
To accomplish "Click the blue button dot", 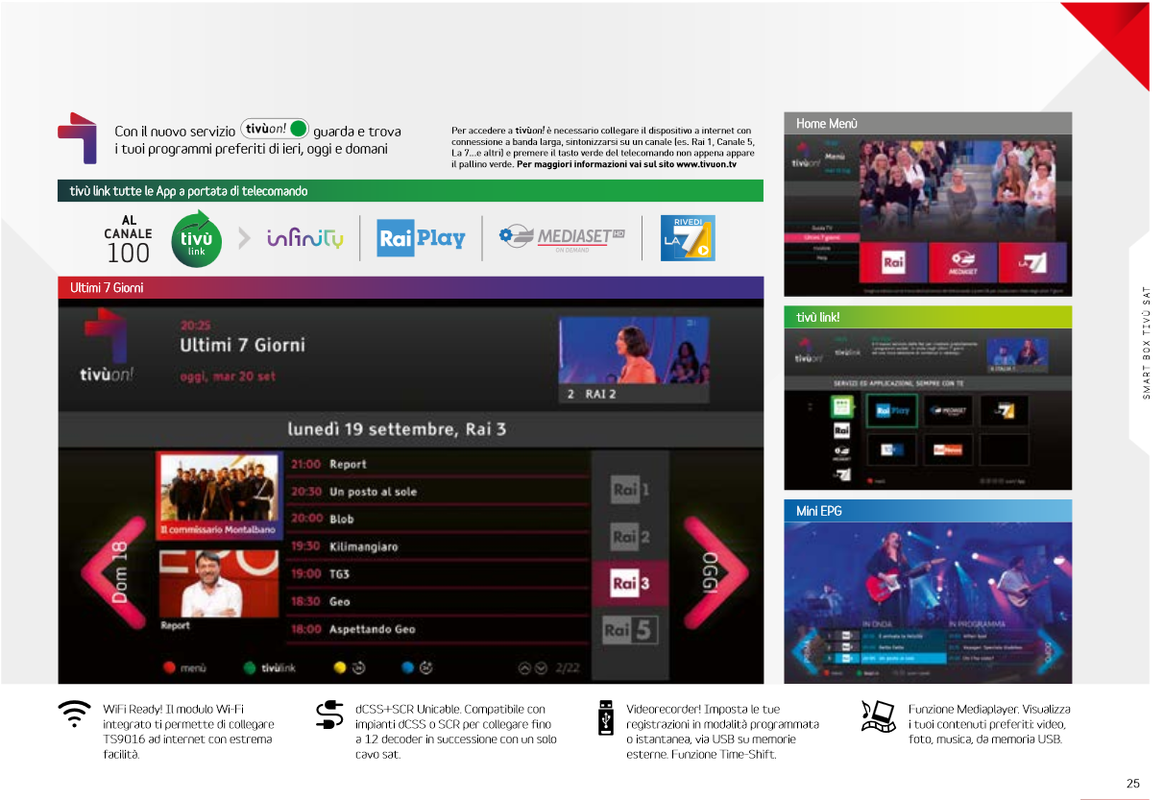I will 408,668.
